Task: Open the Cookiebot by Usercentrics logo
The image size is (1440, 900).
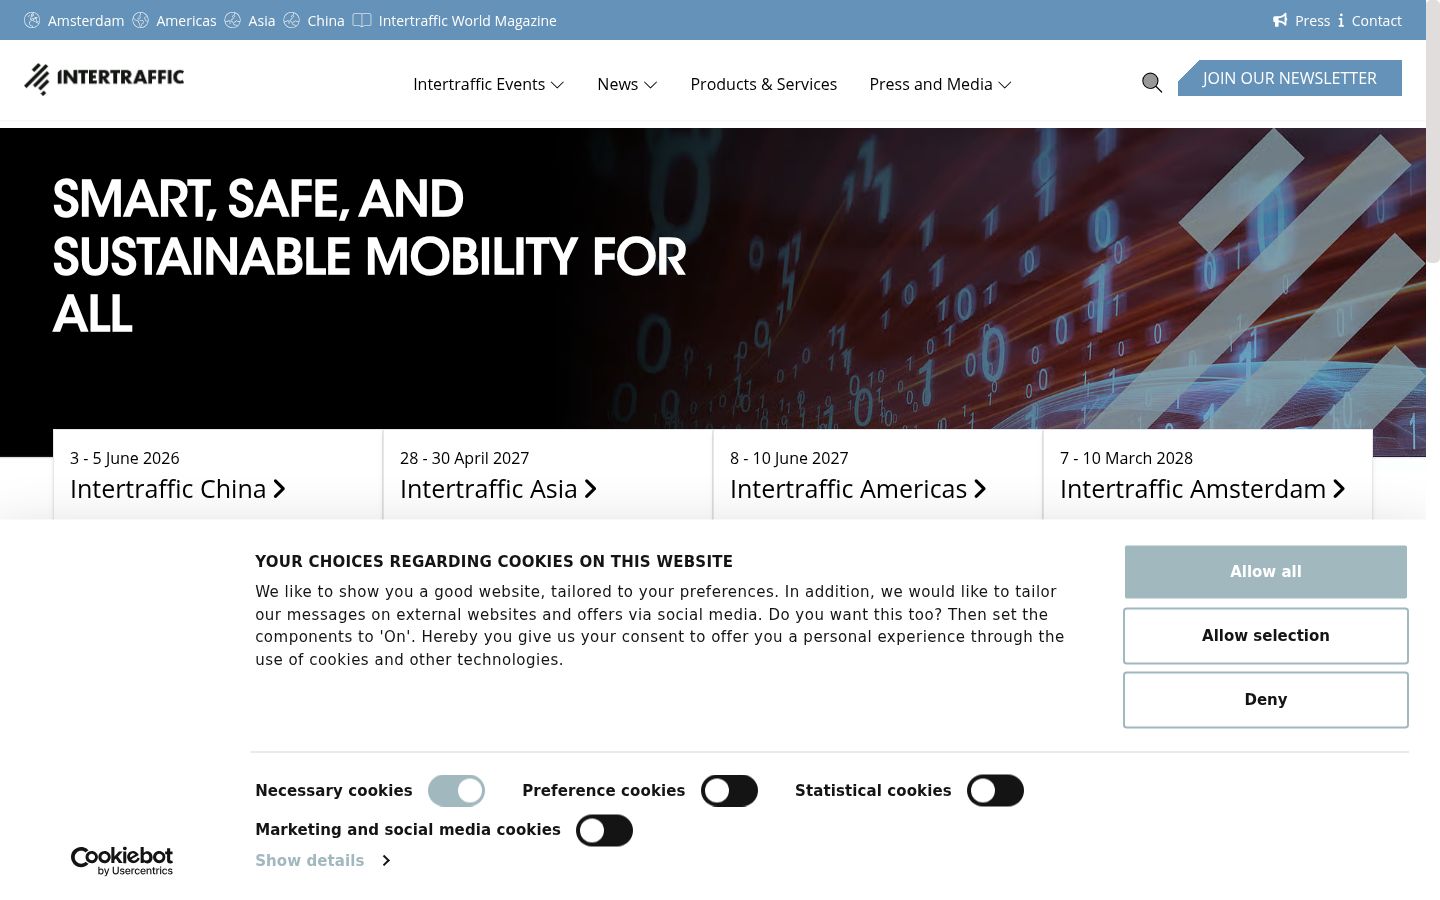Action: [122, 861]
